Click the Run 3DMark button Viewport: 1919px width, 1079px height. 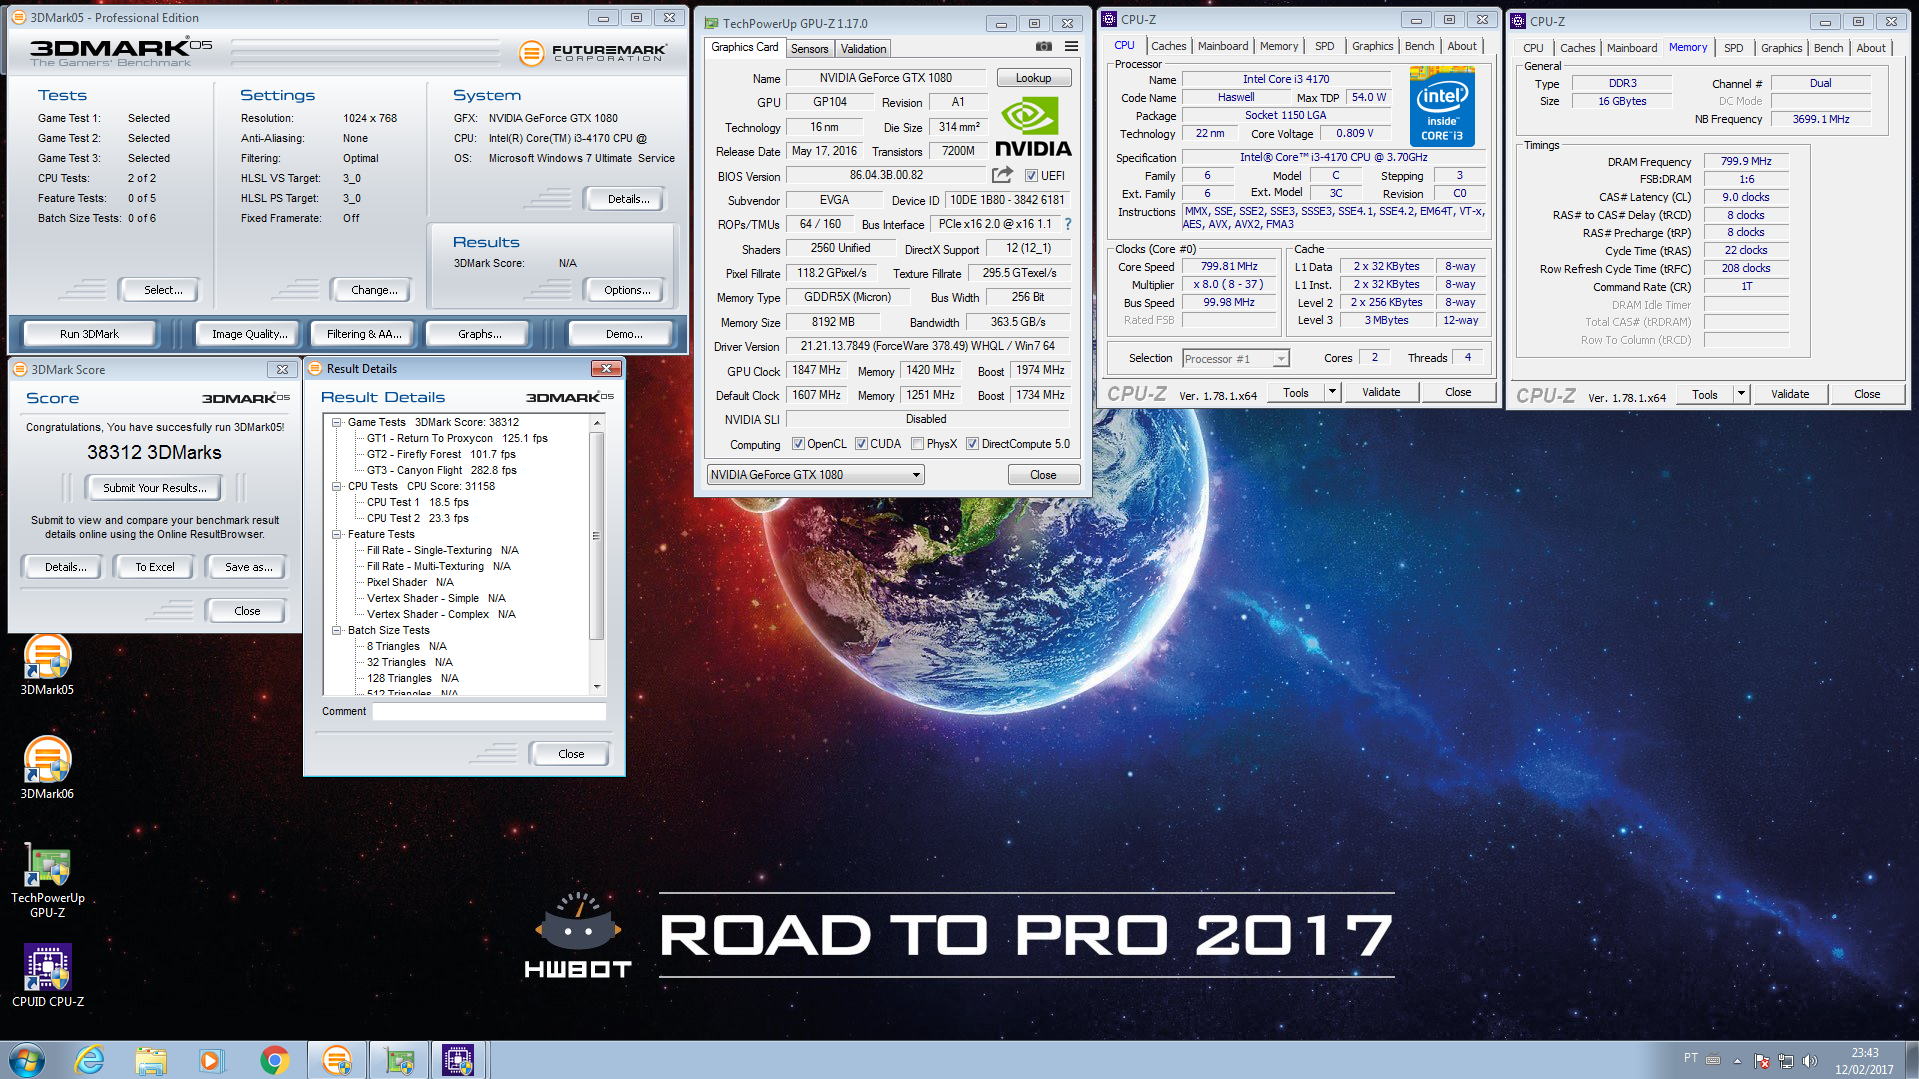(x=89, y=334)
